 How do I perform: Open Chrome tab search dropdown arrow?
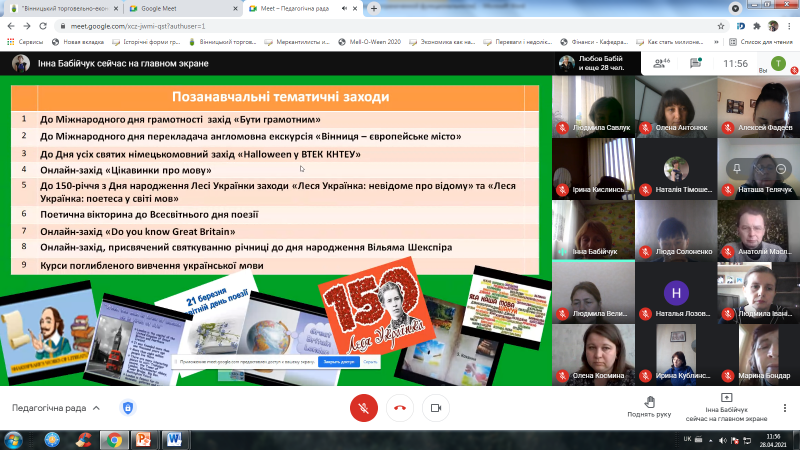point(735,8)
